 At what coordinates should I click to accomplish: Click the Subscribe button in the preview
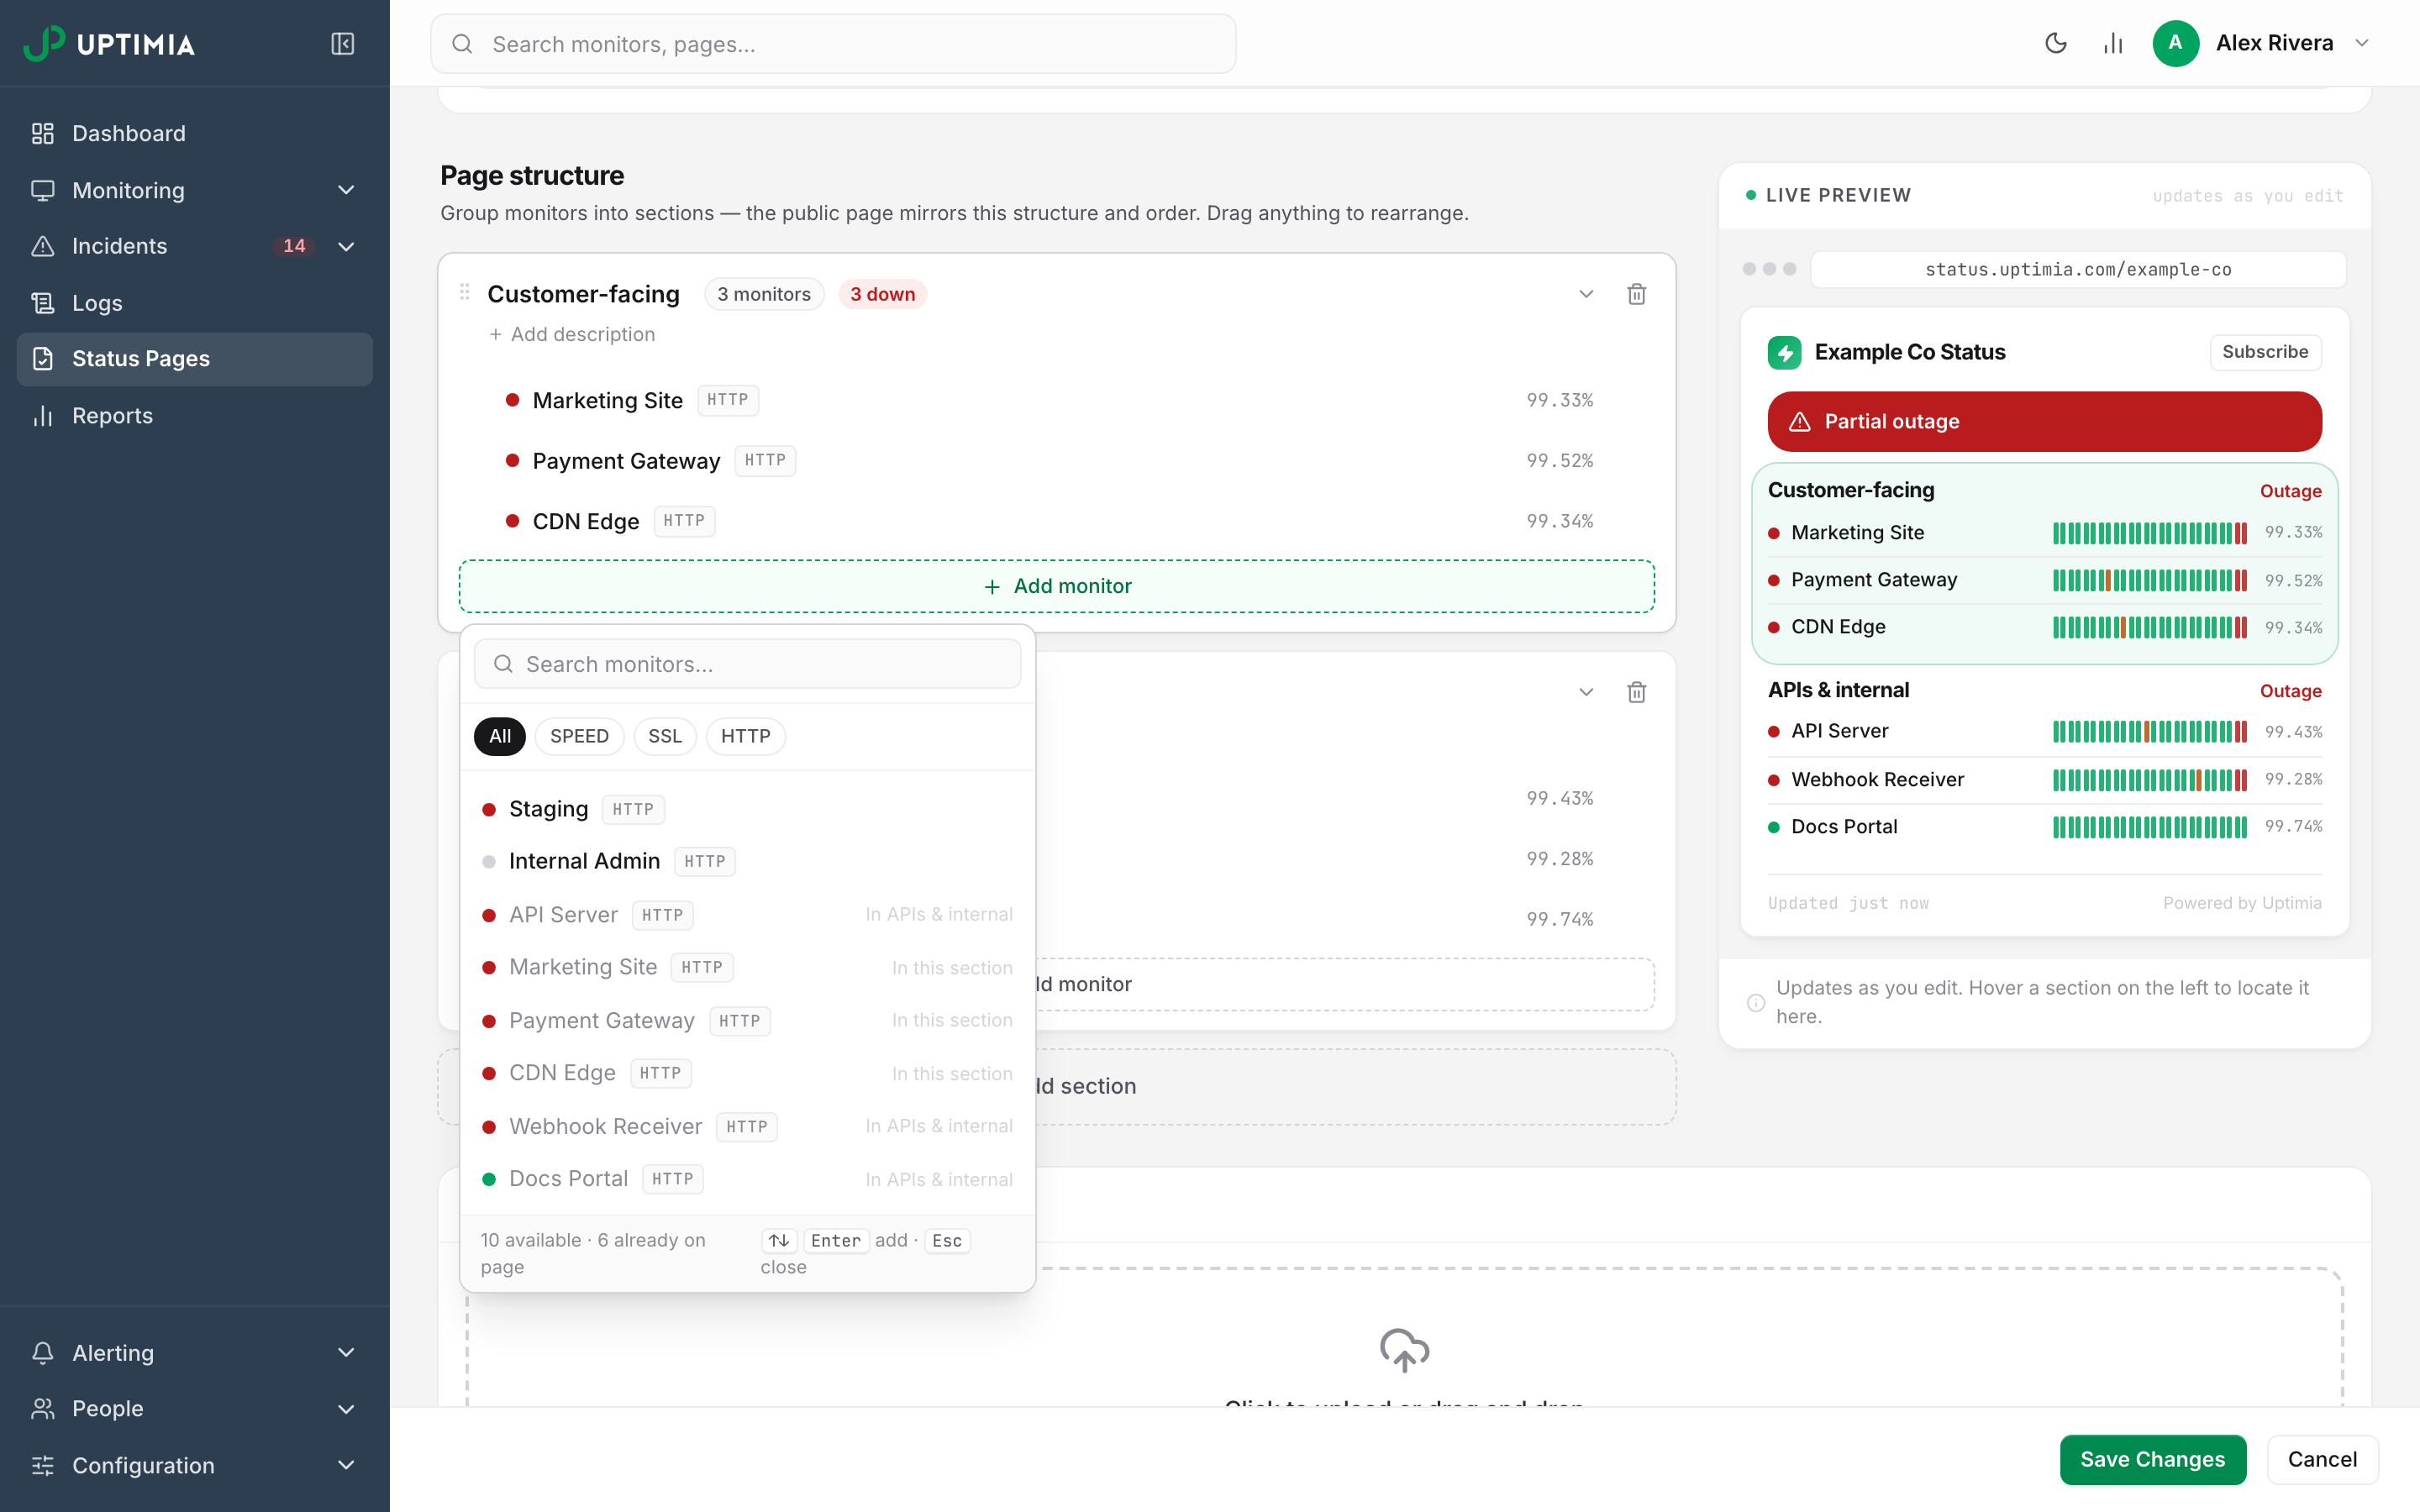click(2265, 352)
